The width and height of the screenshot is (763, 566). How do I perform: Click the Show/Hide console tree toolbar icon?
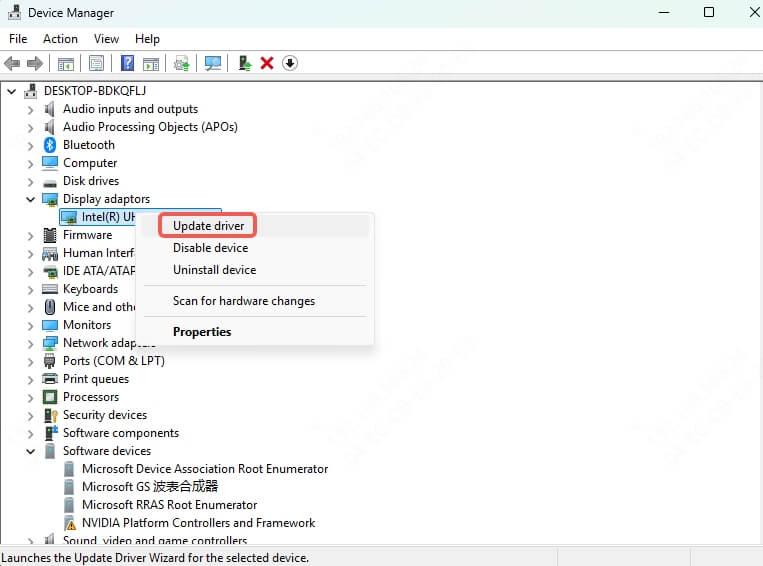(66, 63)
